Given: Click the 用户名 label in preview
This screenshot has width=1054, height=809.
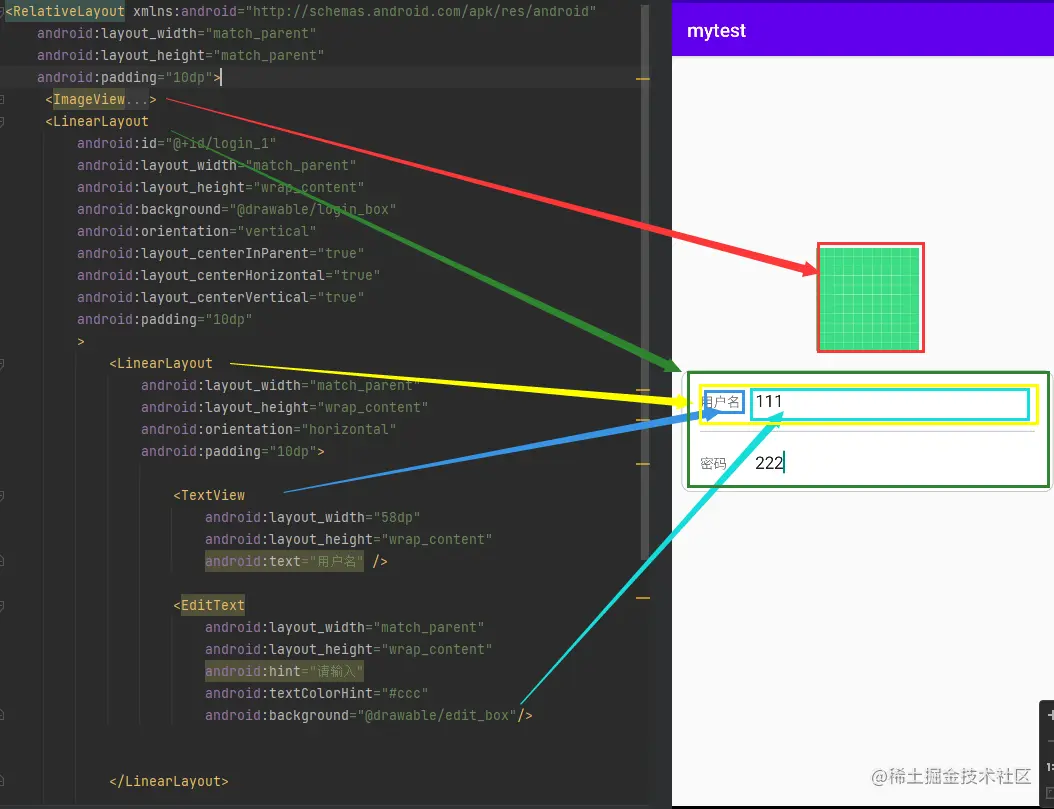Looking at the screenshot, I should point(721,402).
